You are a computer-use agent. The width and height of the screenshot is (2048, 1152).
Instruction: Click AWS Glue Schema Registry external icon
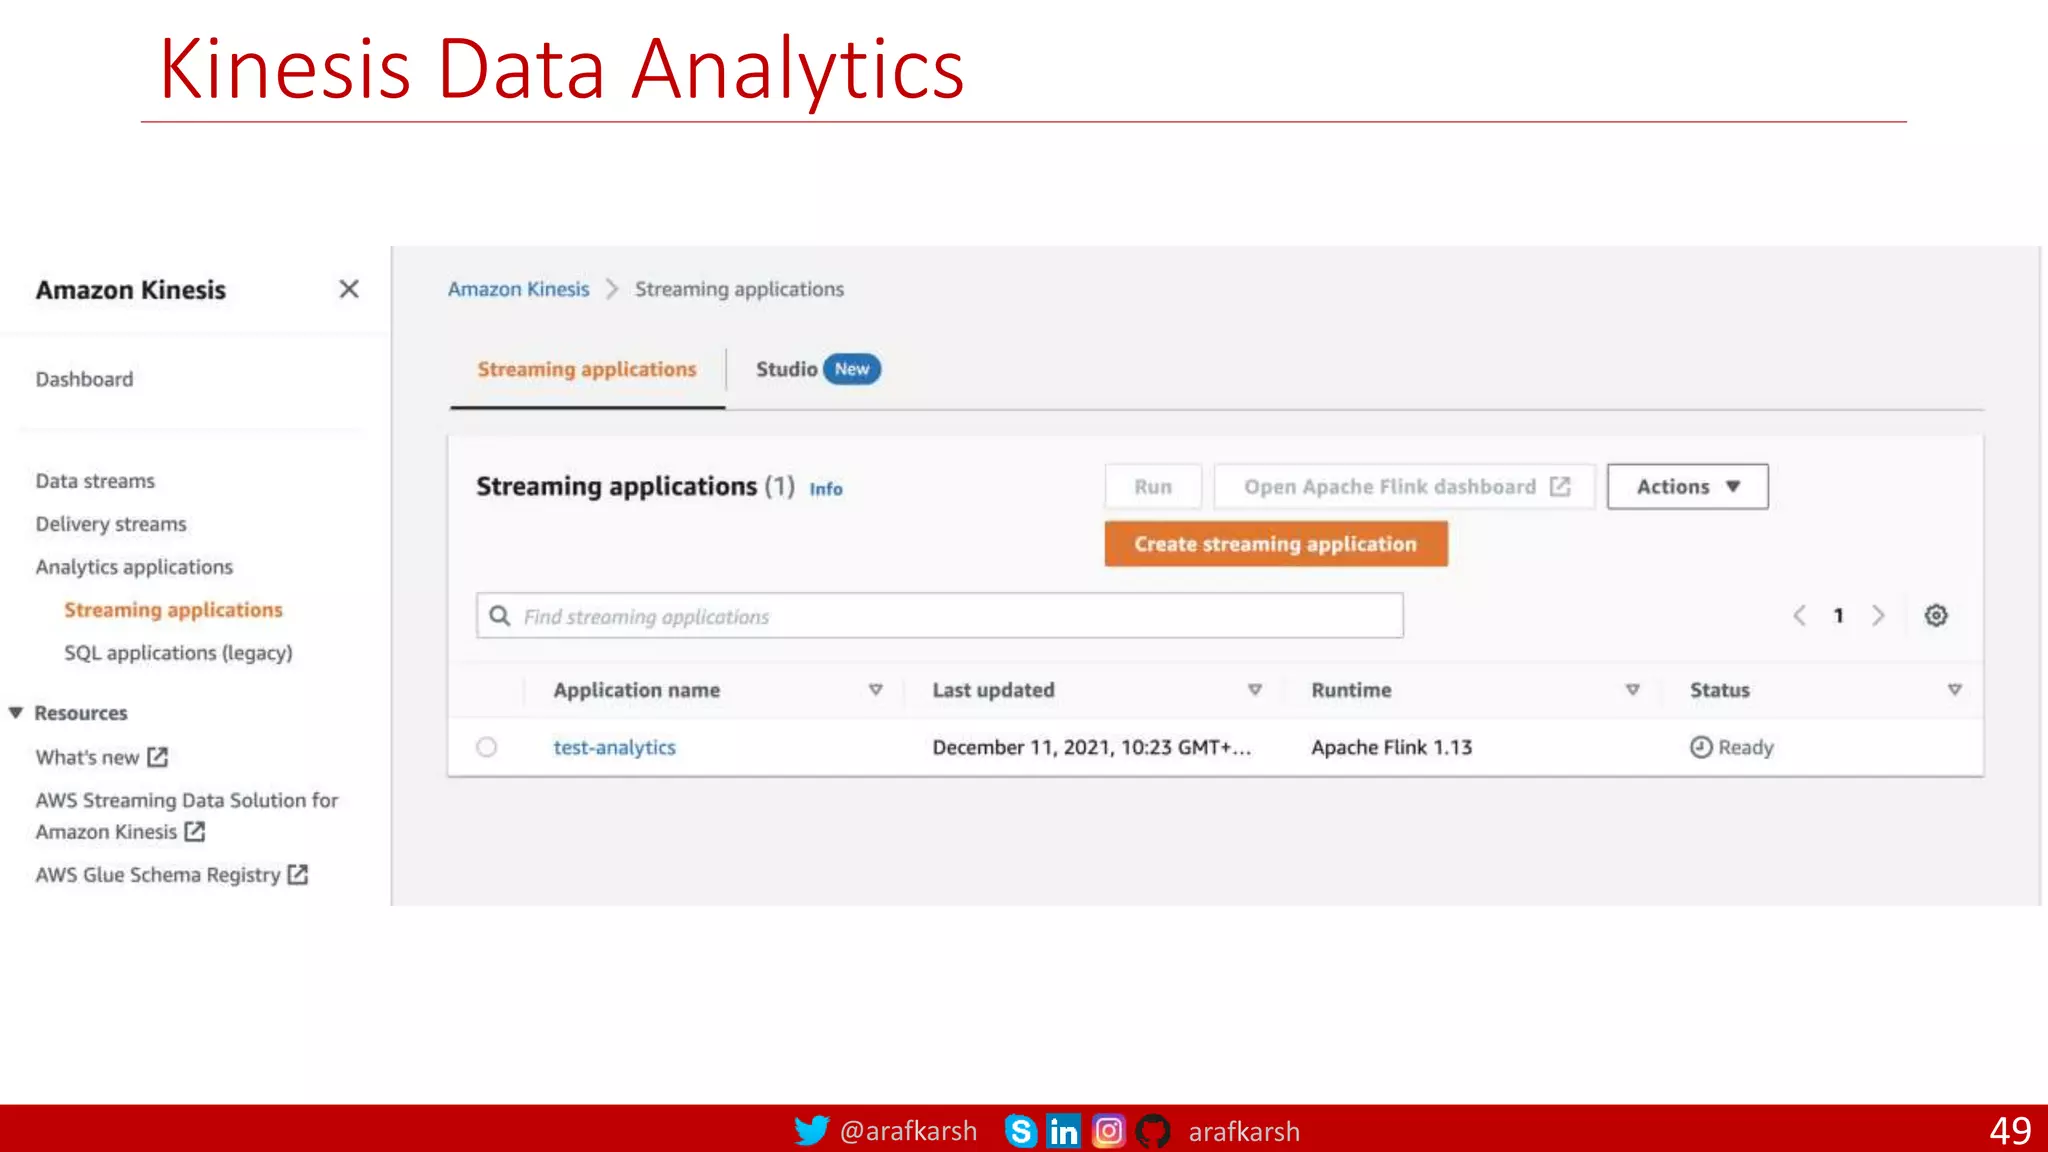(297, 874)
